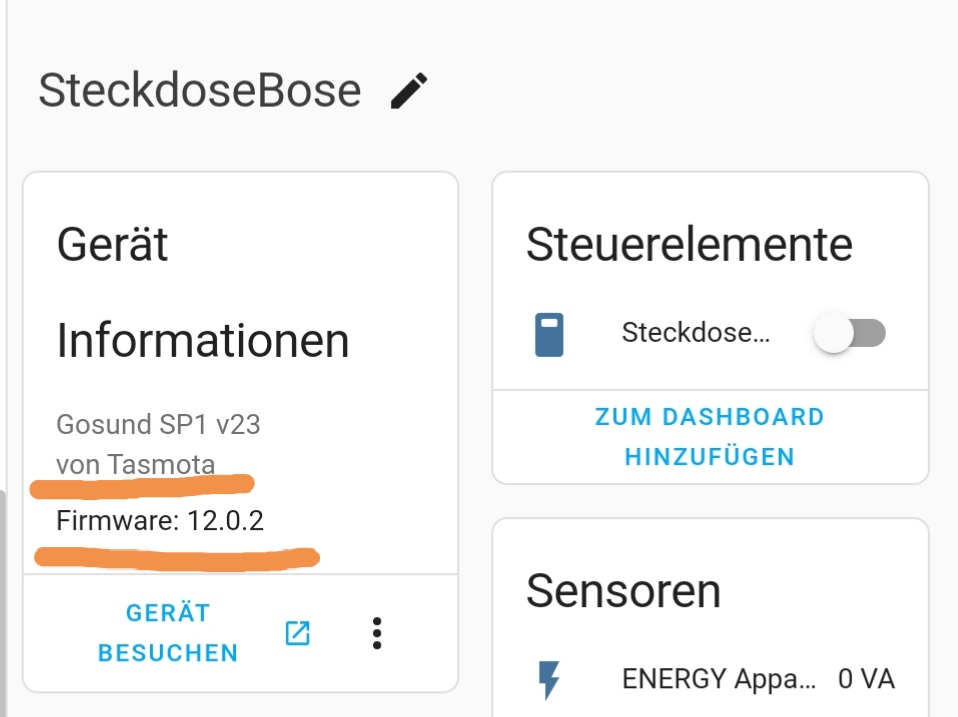Open the three-dot device options menu
Image resolution: width=958 pixels, height=717 pixels.
377,633
